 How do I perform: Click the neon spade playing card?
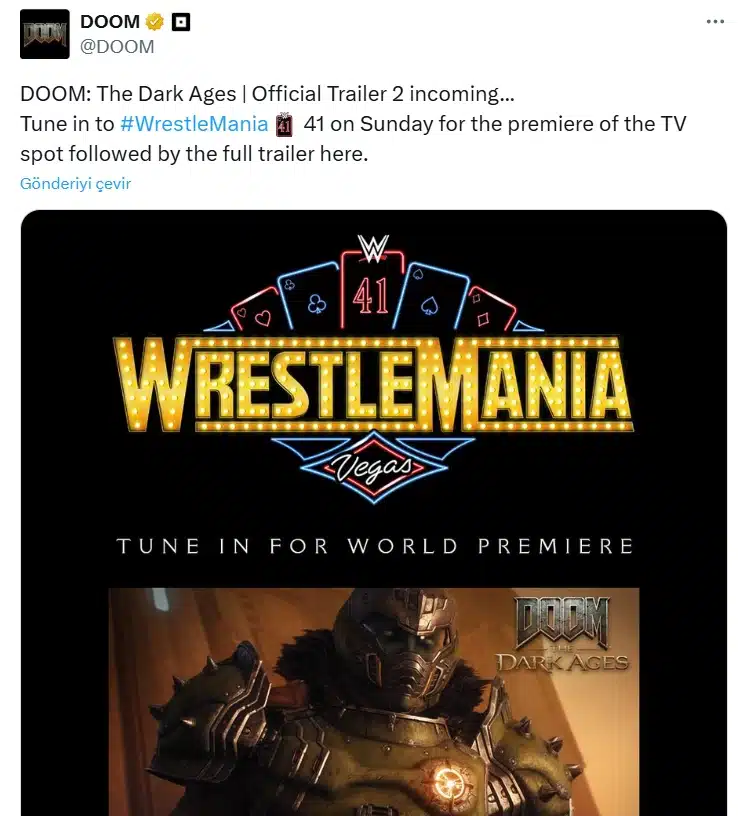[x=430, y=300]
